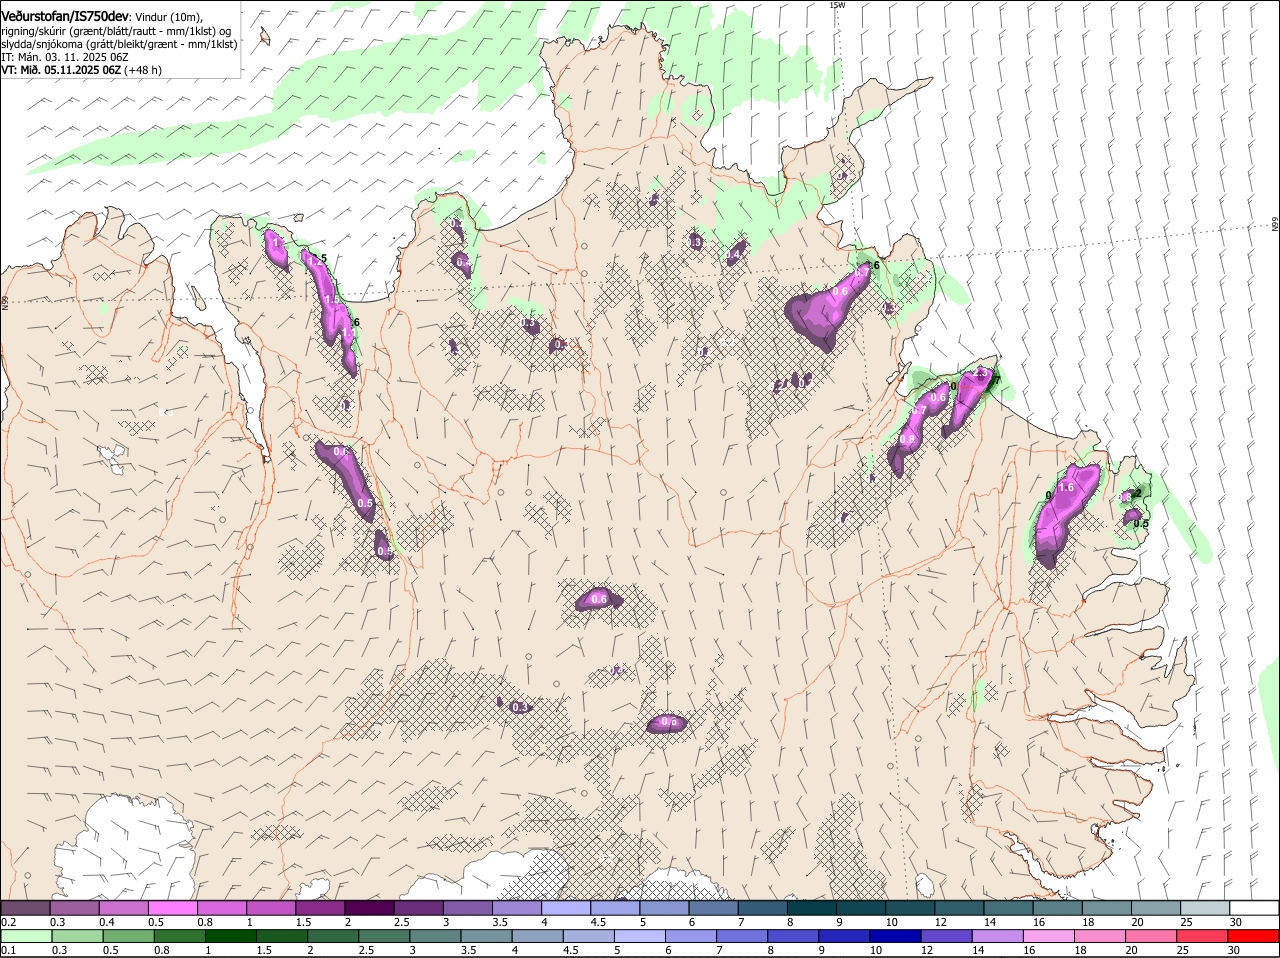
Task: Click the '30' label on the upper scale
Action: coord(1236,922)
